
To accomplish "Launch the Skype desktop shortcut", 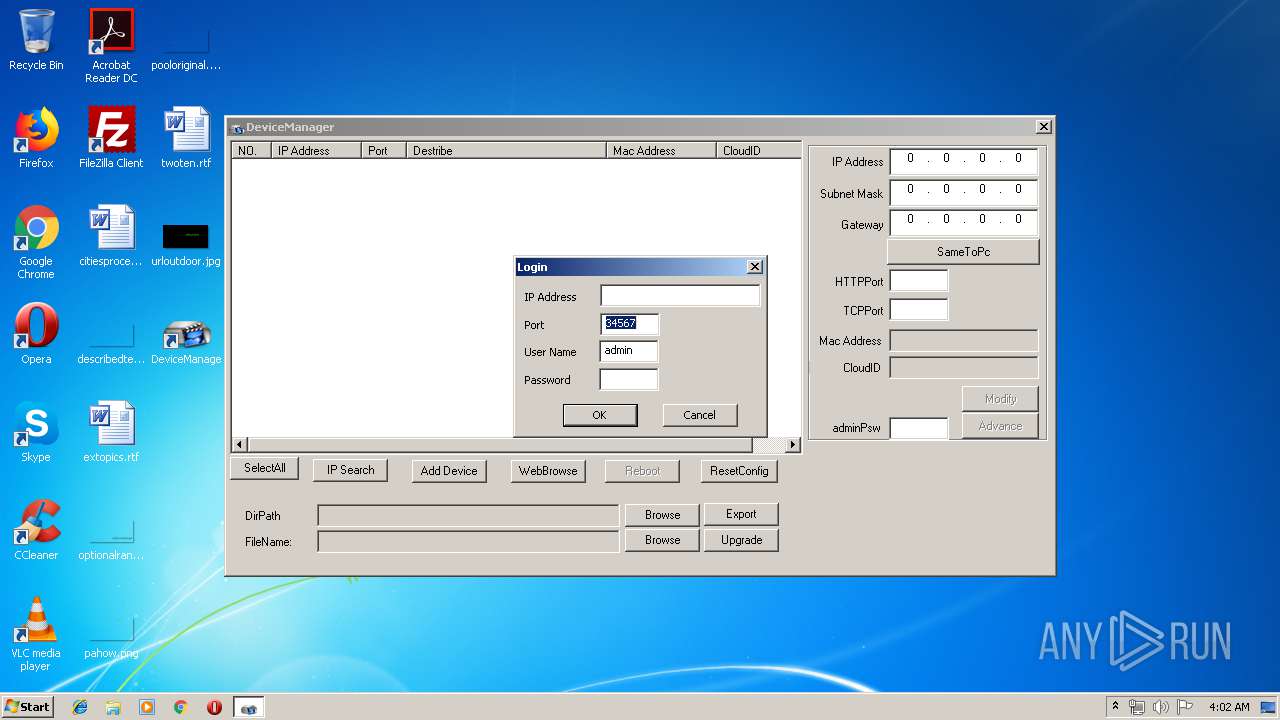I will pyautogui.click(x=36, y=432).
